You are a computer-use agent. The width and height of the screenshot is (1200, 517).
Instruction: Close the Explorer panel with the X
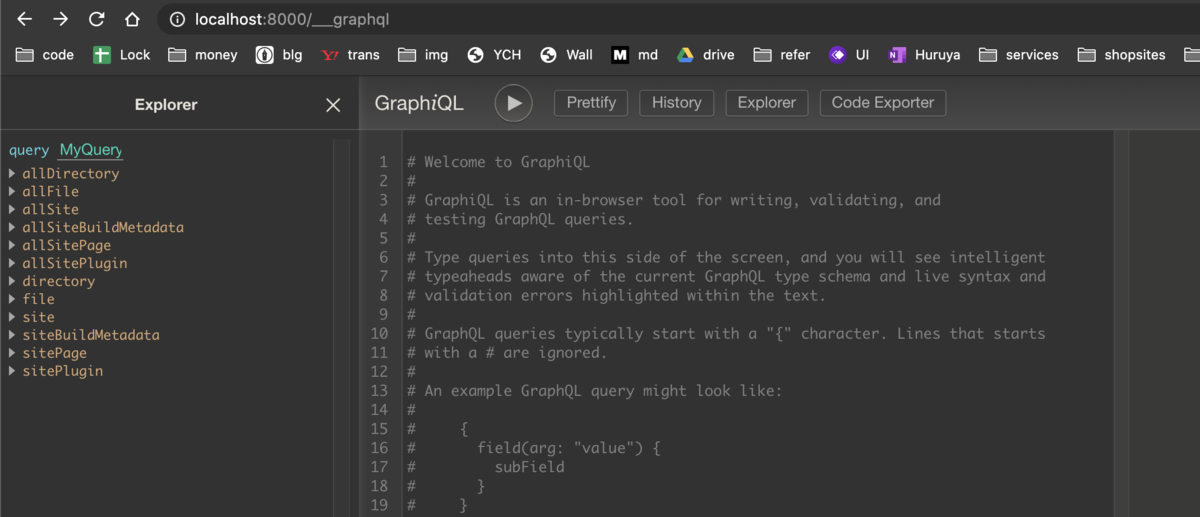334,105
